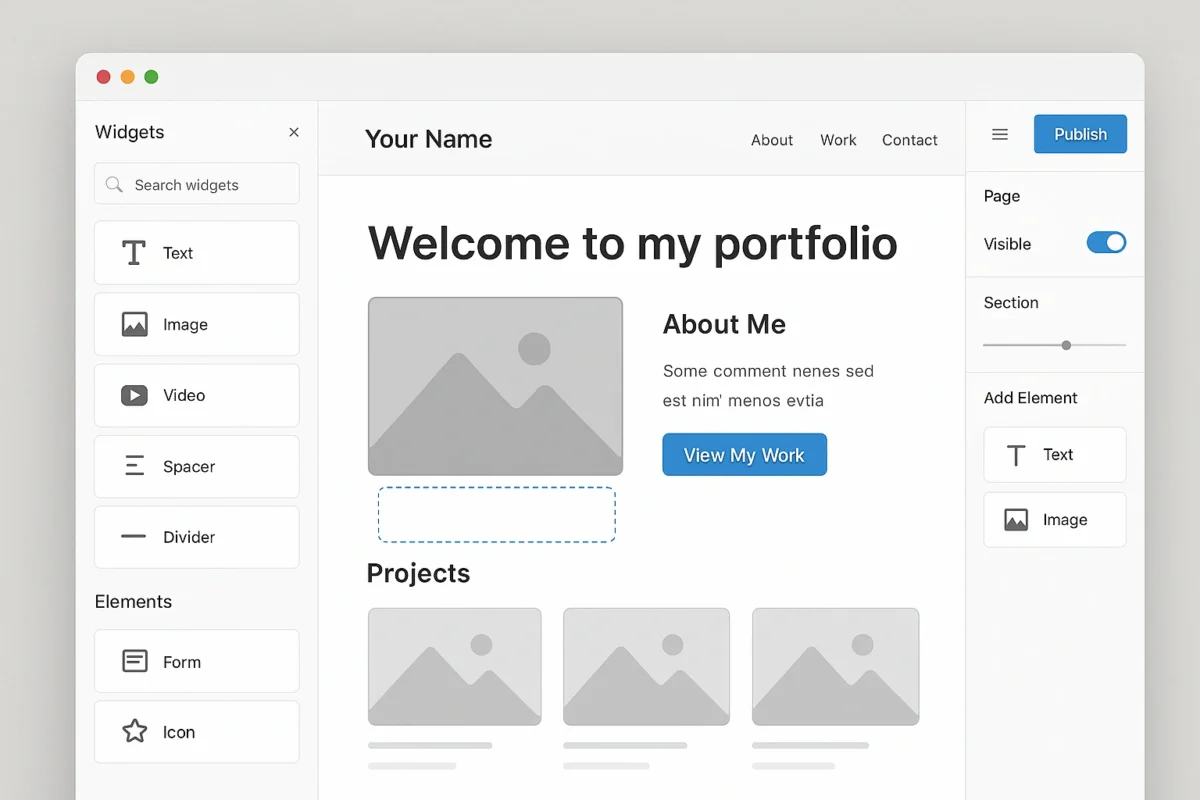Open the hamburger menu beside Publish
The width and height of the screenshot is (1200, 800).
click(999, 133)
